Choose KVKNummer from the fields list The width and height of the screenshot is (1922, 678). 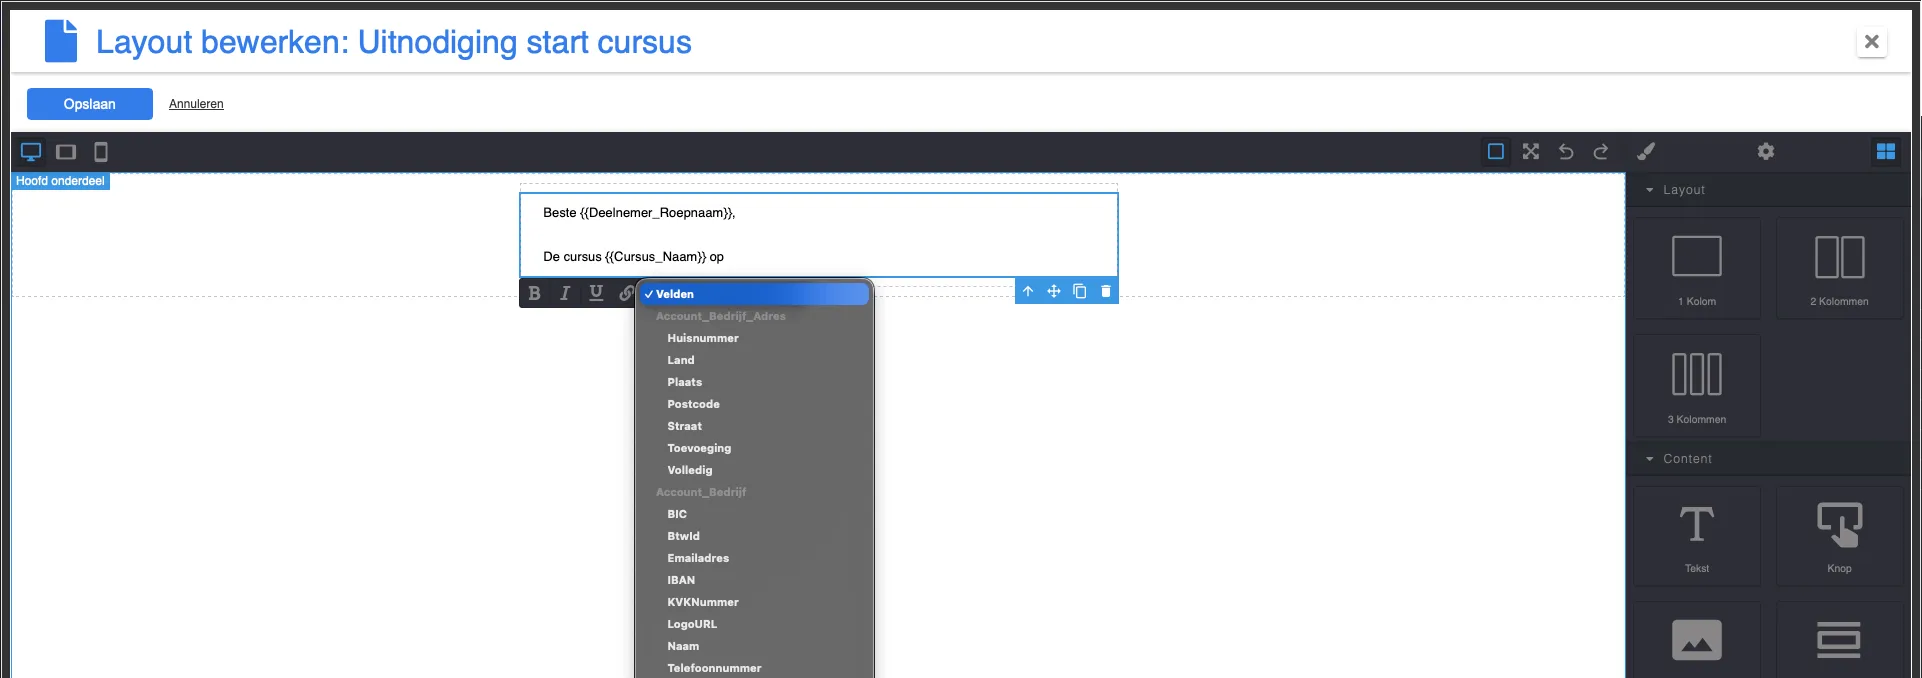click(x=755, y=602)
